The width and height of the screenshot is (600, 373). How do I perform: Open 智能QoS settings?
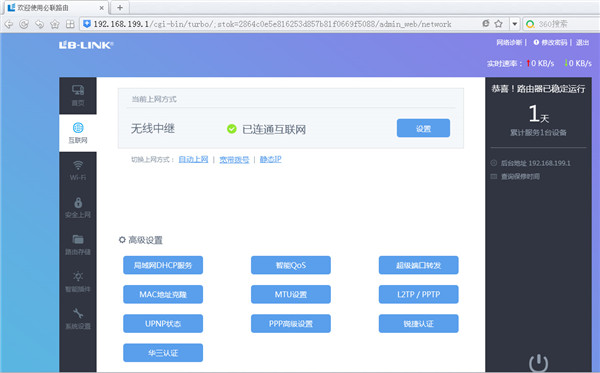[291, 265]
